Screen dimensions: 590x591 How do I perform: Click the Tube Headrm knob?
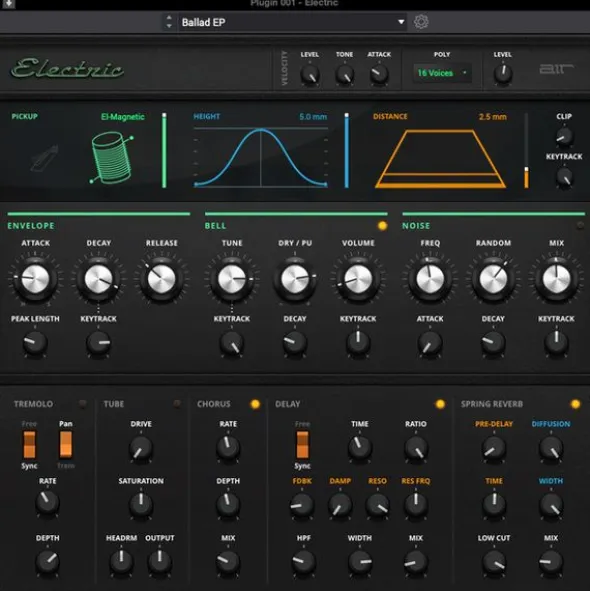[x=121, y=562]
